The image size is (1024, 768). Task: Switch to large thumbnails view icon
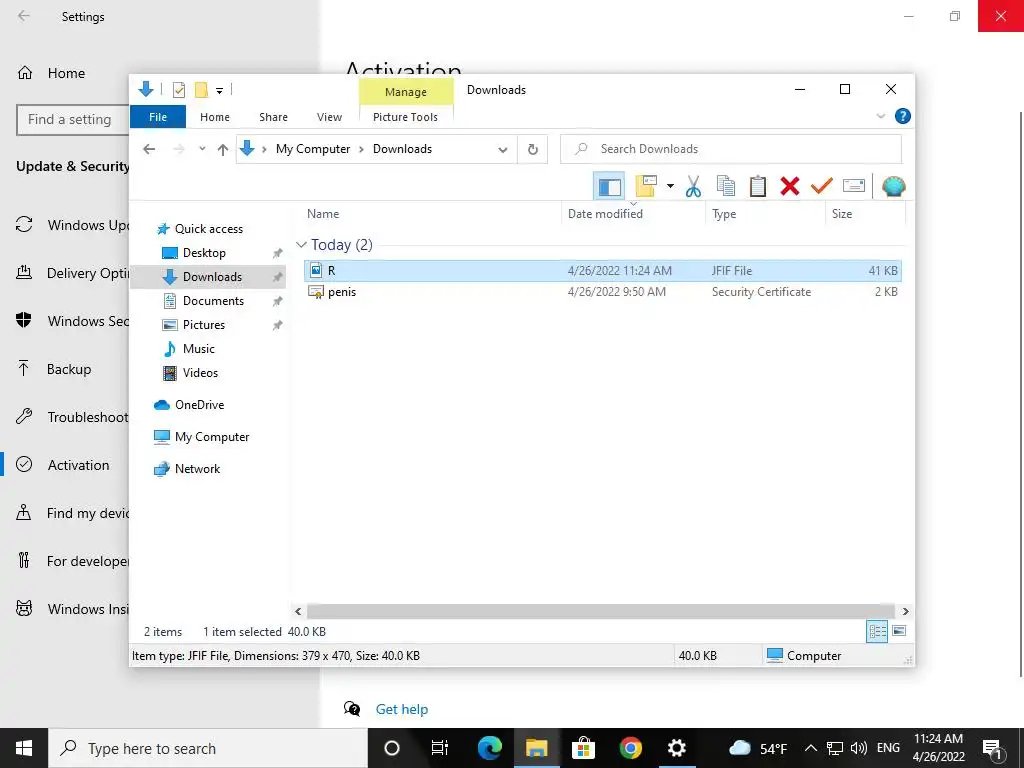(x=899, y=631)
